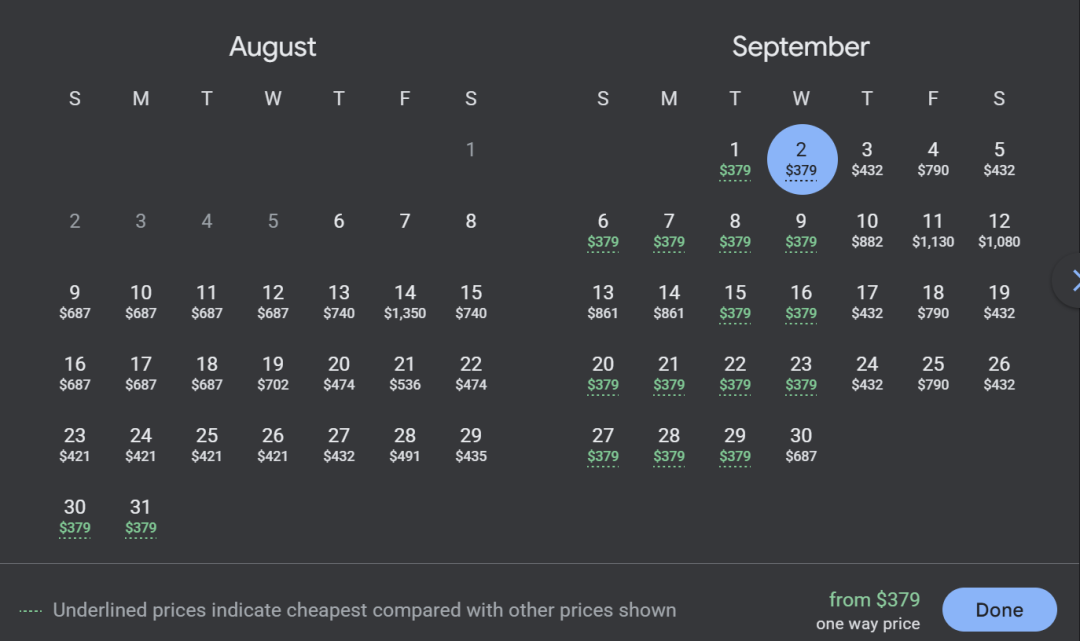
Task: Select August 19 priced at $702
Action: tap(273, 374)
